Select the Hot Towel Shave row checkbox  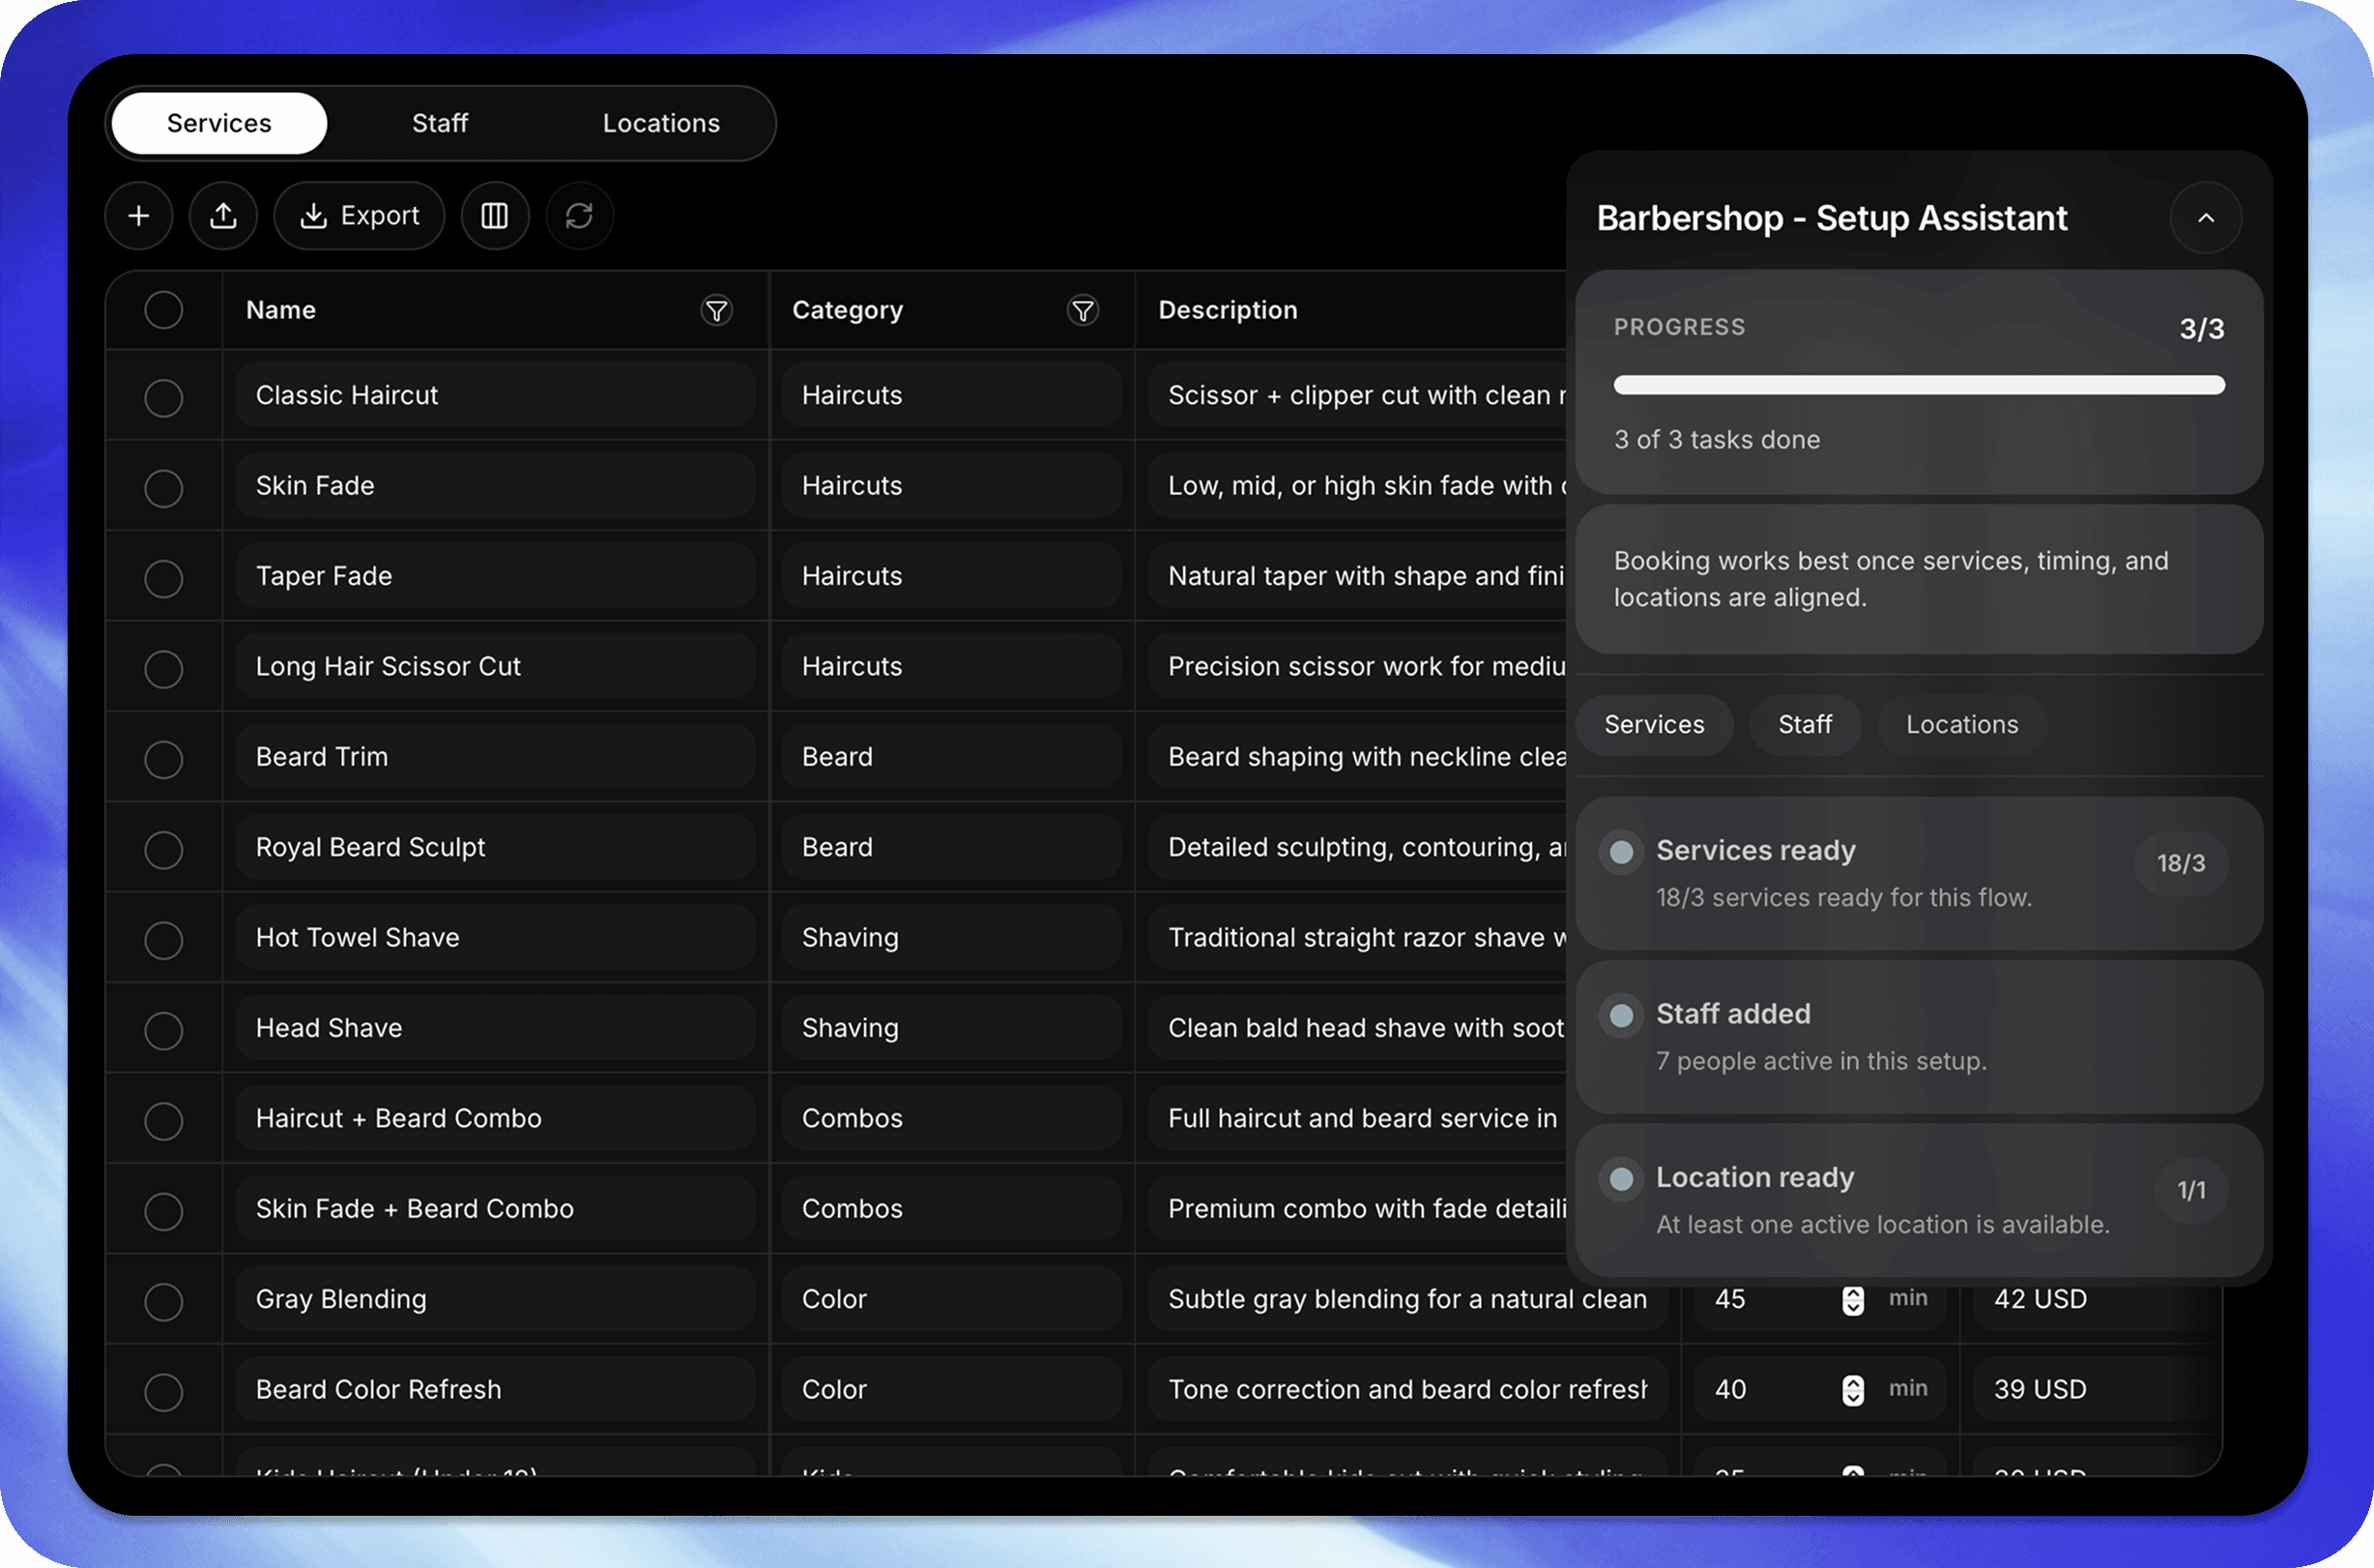(x=163, y=940)
